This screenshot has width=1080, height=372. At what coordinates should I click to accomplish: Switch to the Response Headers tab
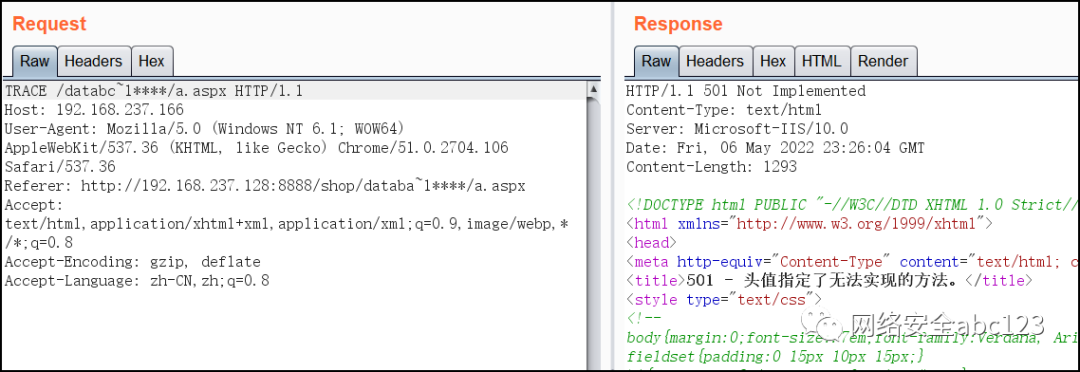pos(715,61)
